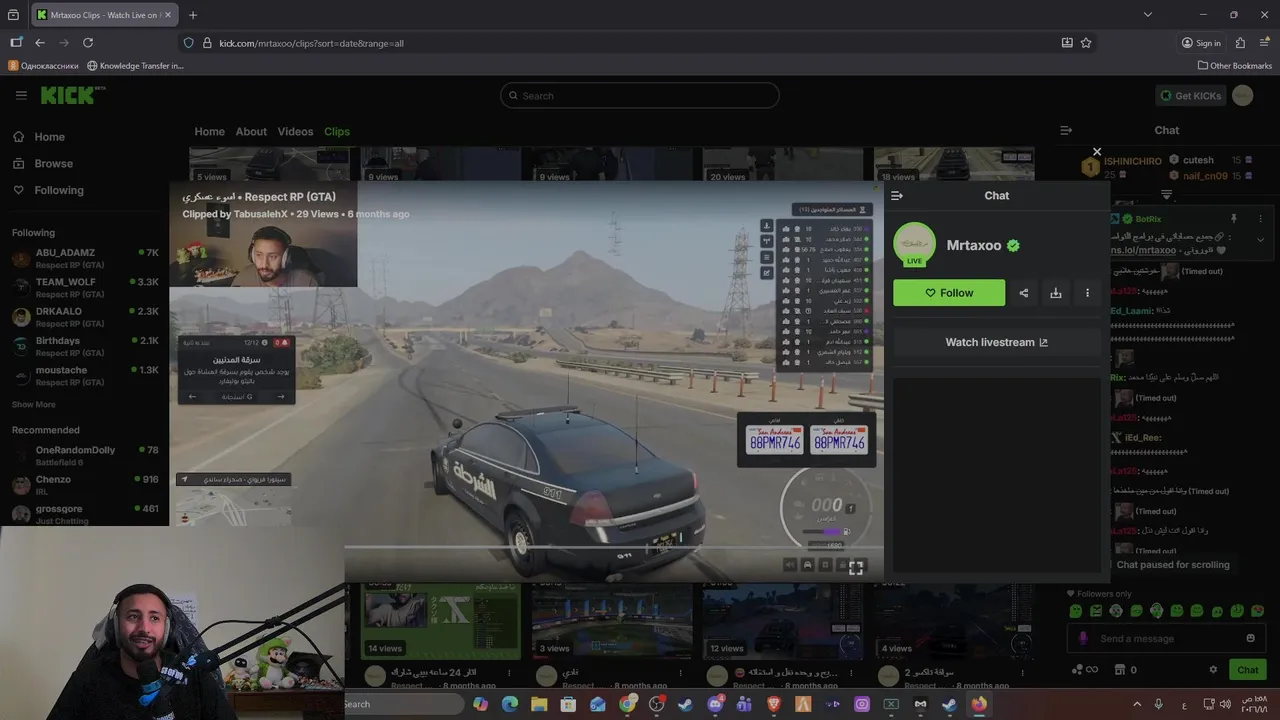
Task: Open the moustache followed channel
Action: tap(85, 375)
